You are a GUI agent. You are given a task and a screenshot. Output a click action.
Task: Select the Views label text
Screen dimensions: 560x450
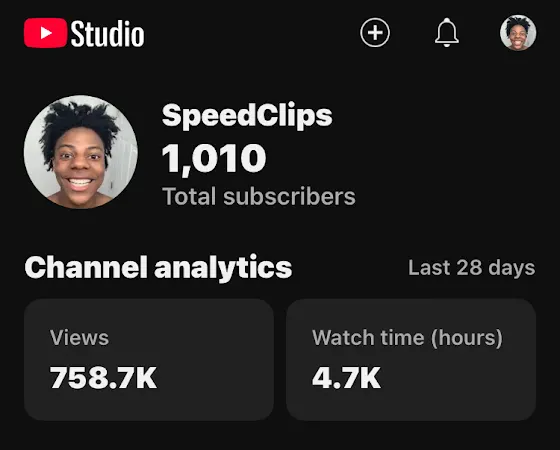(x=79, y=338)
